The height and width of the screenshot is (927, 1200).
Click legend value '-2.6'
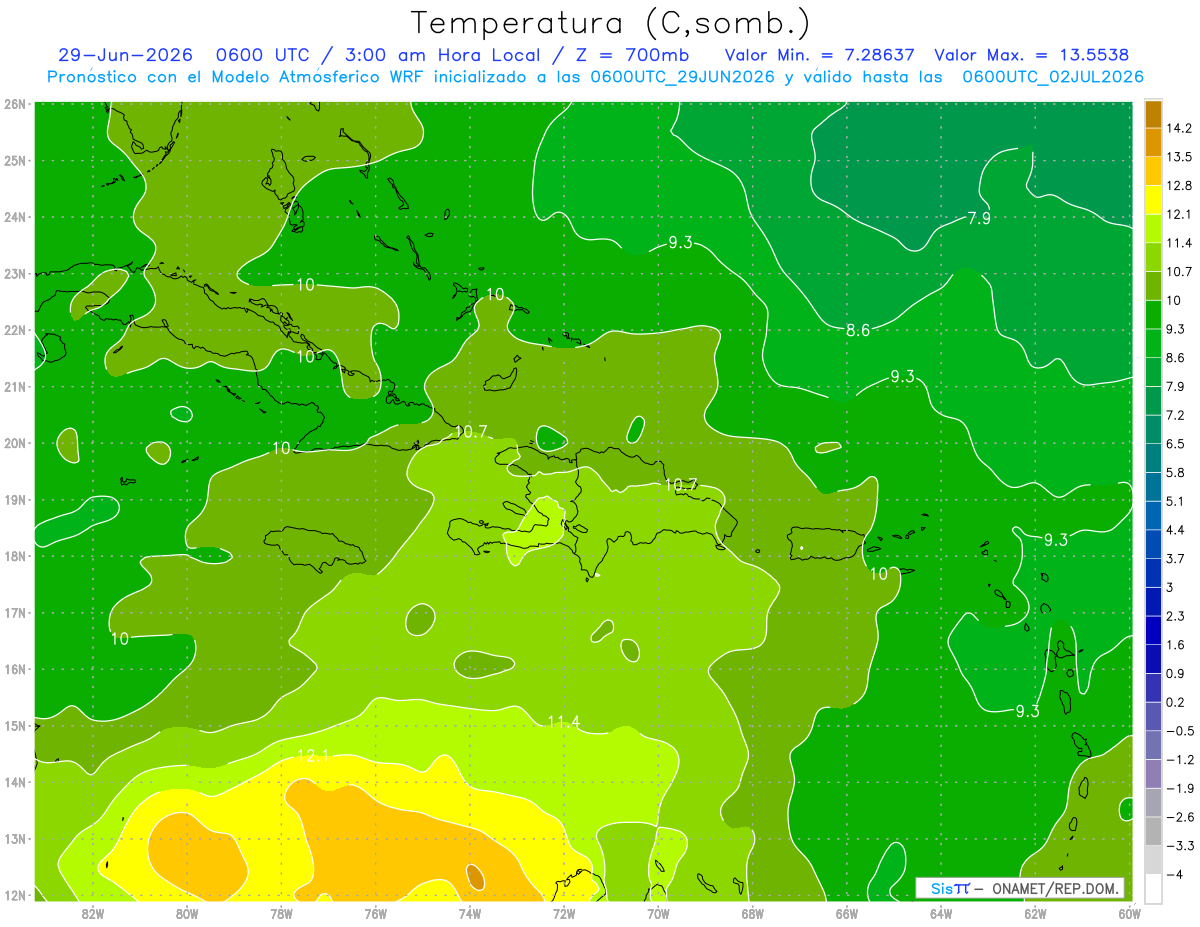coord(1179,817)
